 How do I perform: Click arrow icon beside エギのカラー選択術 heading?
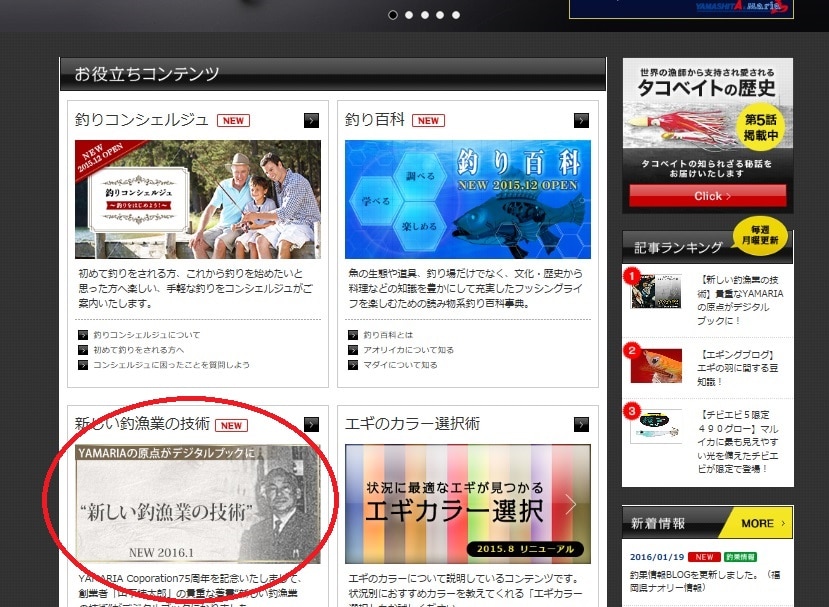click(x=581, y=424)
